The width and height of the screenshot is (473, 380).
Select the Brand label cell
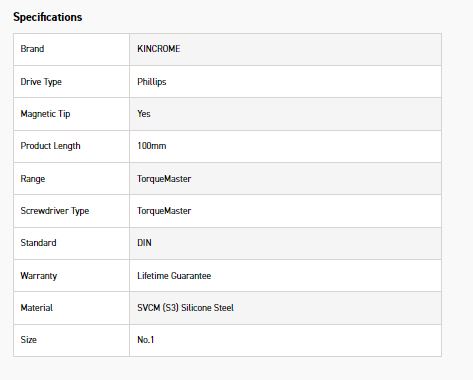(x=71, y=49)
